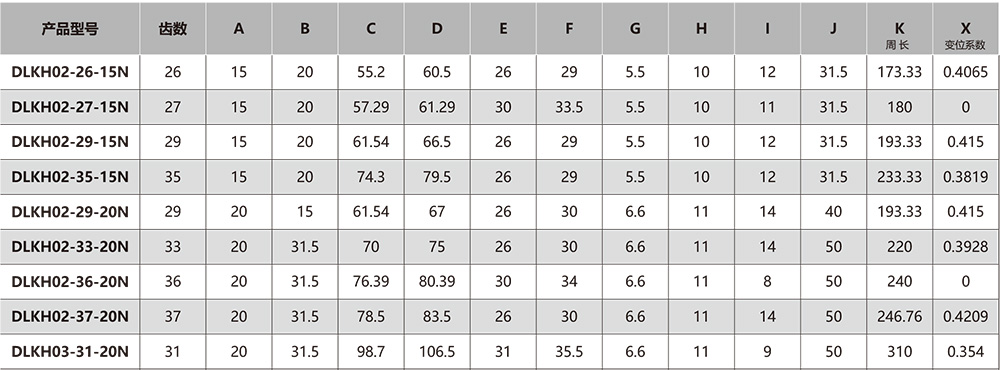This screenshot has width=1000, height=370.
Task: Select product model DLKH02-27-15N
Action: pyautogui.click(x=70, y=107)
